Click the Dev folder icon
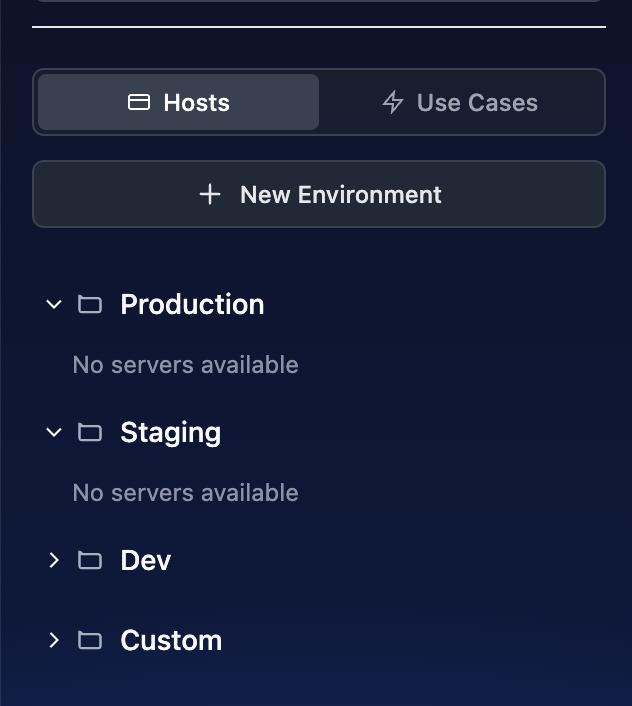The image size is (632, 706). pyautogui.click(x=90, y=560)
